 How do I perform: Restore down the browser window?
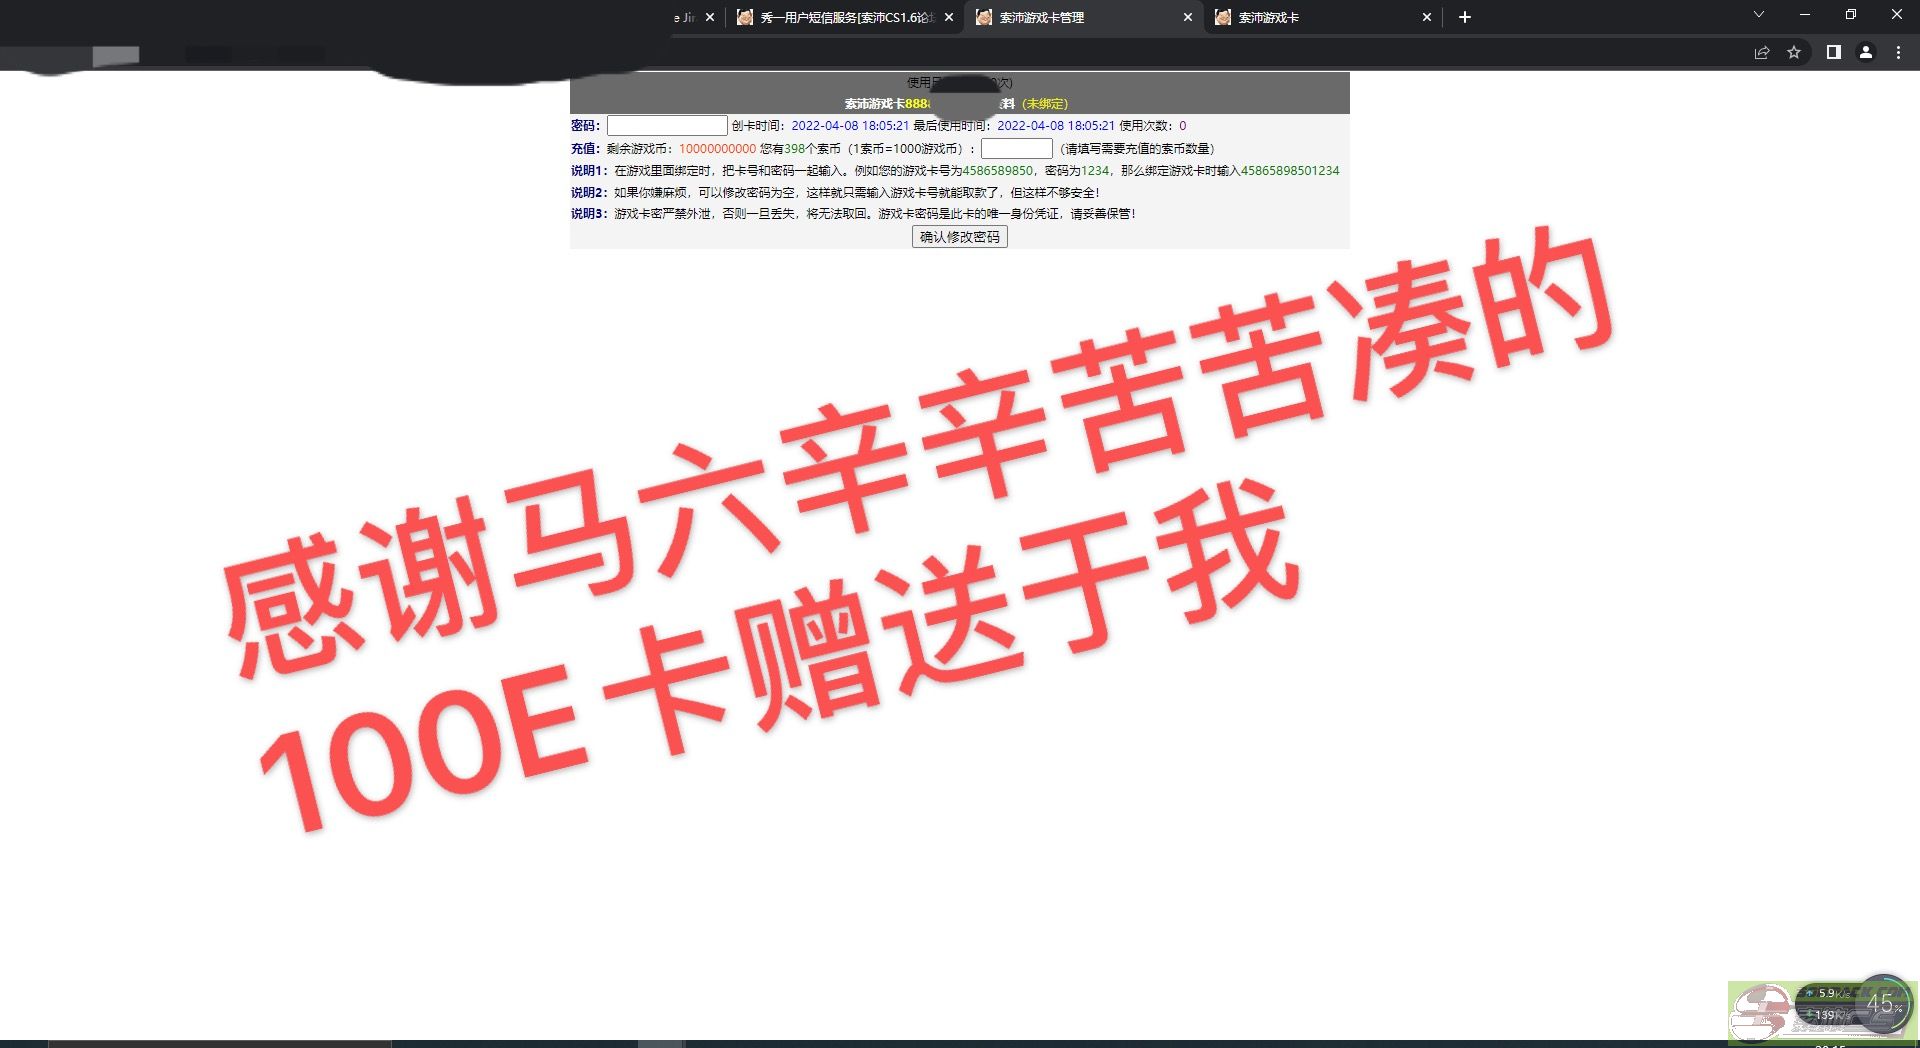(1850, 15)
